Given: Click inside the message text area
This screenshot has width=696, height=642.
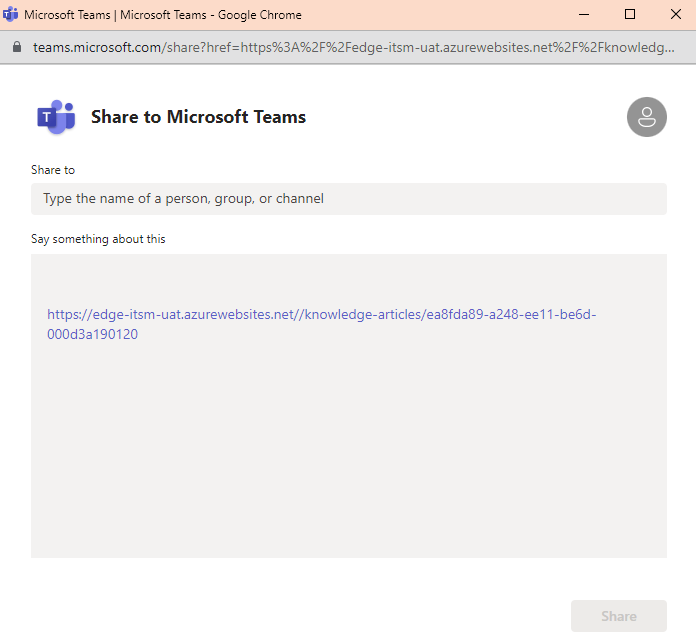Looking at the screenshot, I should click(x=348, y=406).
